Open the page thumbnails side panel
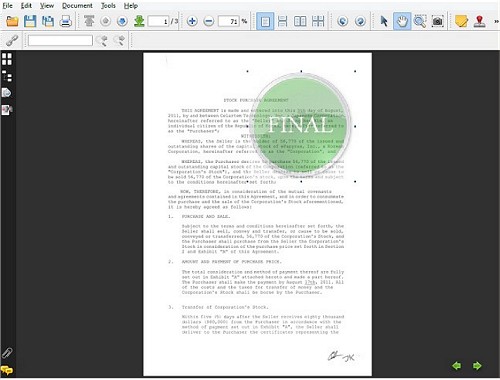This screenshot has width=500, height=380. click(x=7, y=59)
